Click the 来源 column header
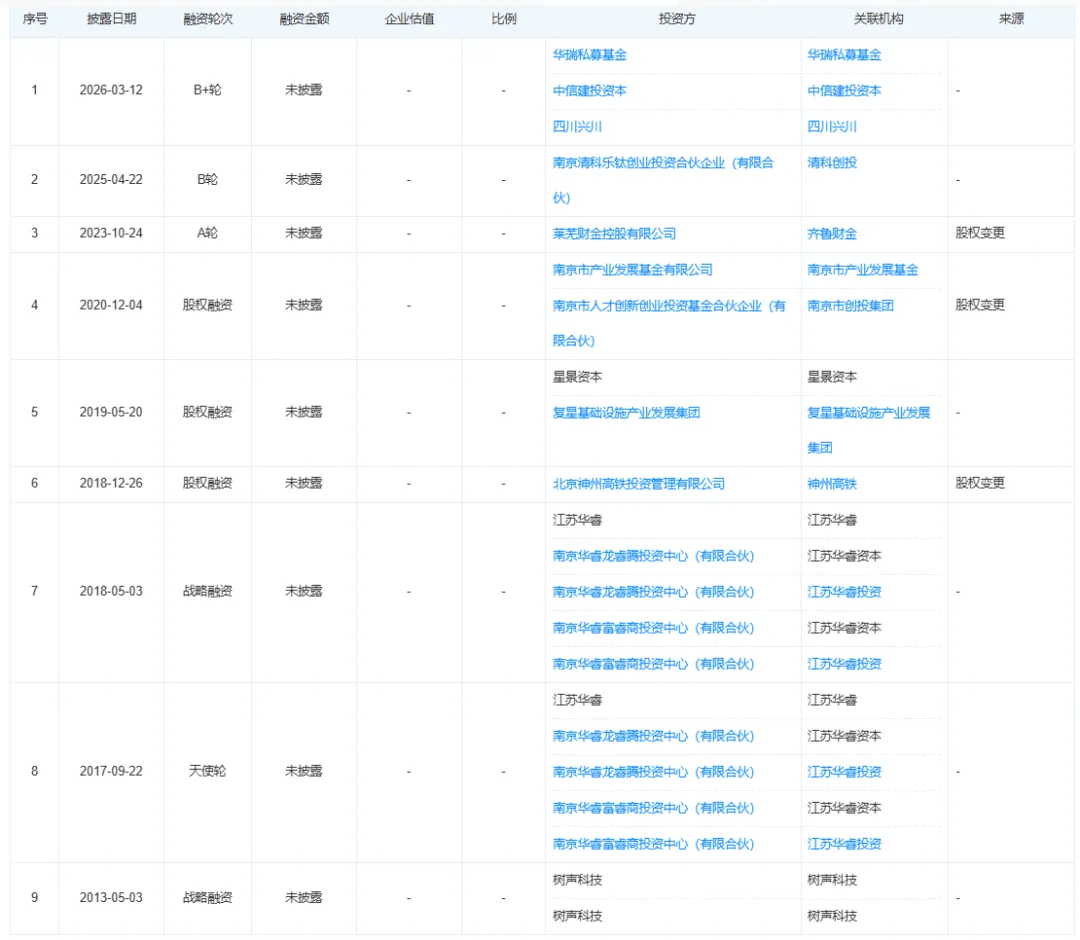The width and height of the screenshot is (1080, 940). (1011, 19)
